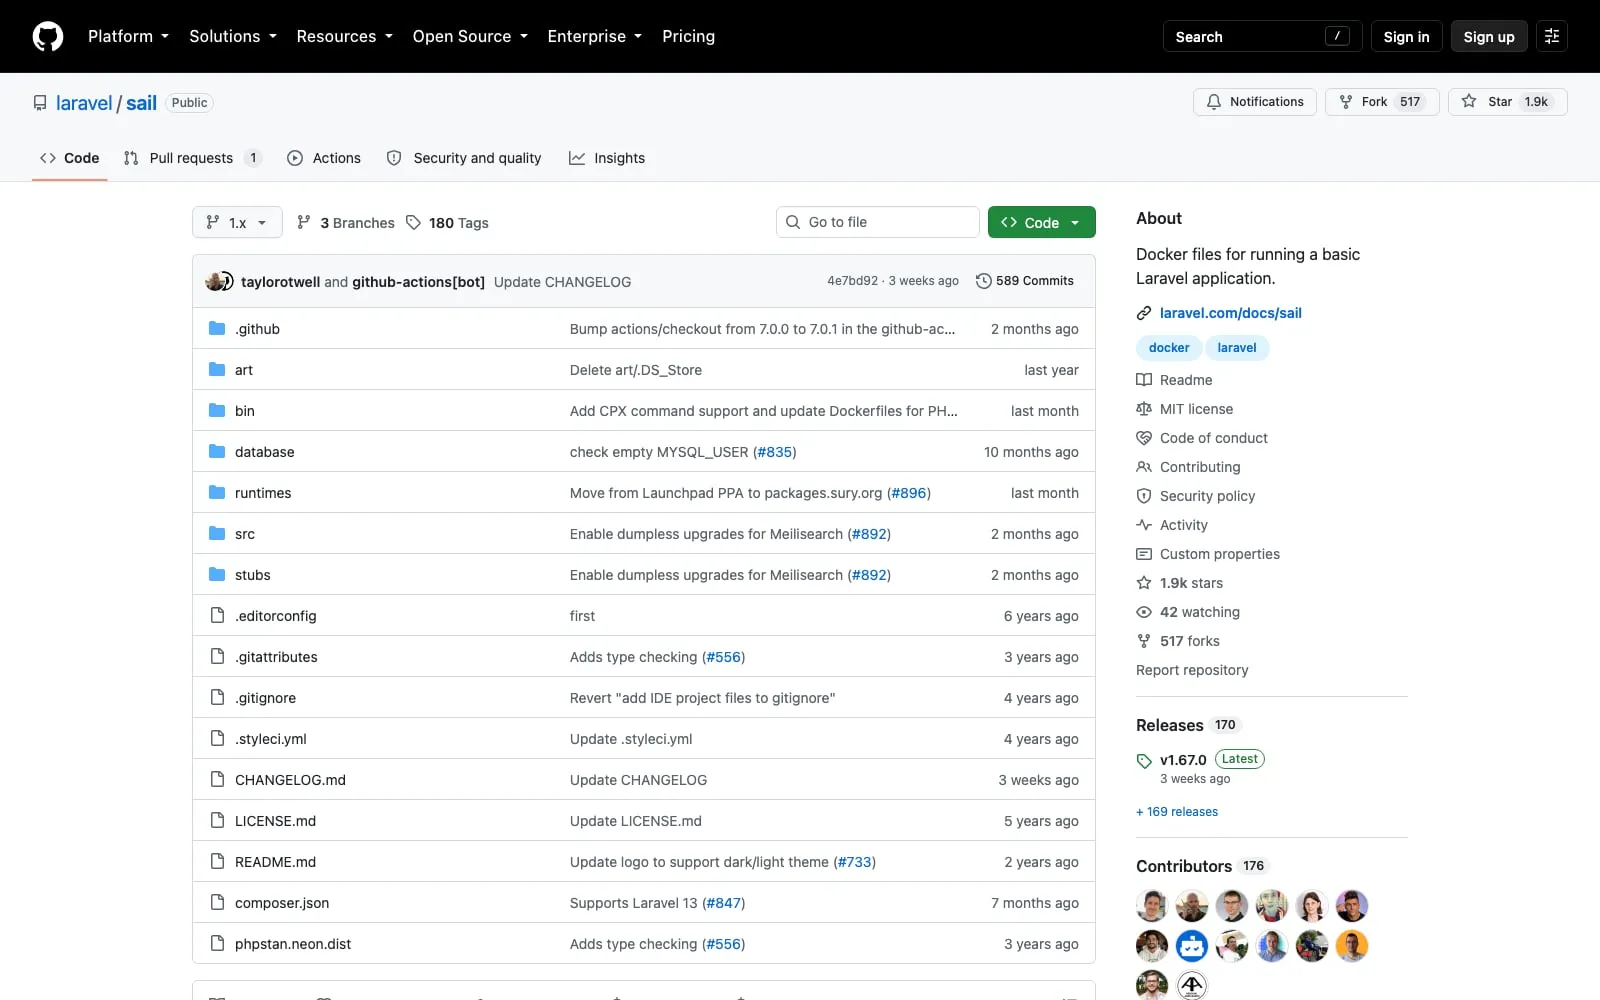Click commit hash 4e7bd92

point(852,281)
